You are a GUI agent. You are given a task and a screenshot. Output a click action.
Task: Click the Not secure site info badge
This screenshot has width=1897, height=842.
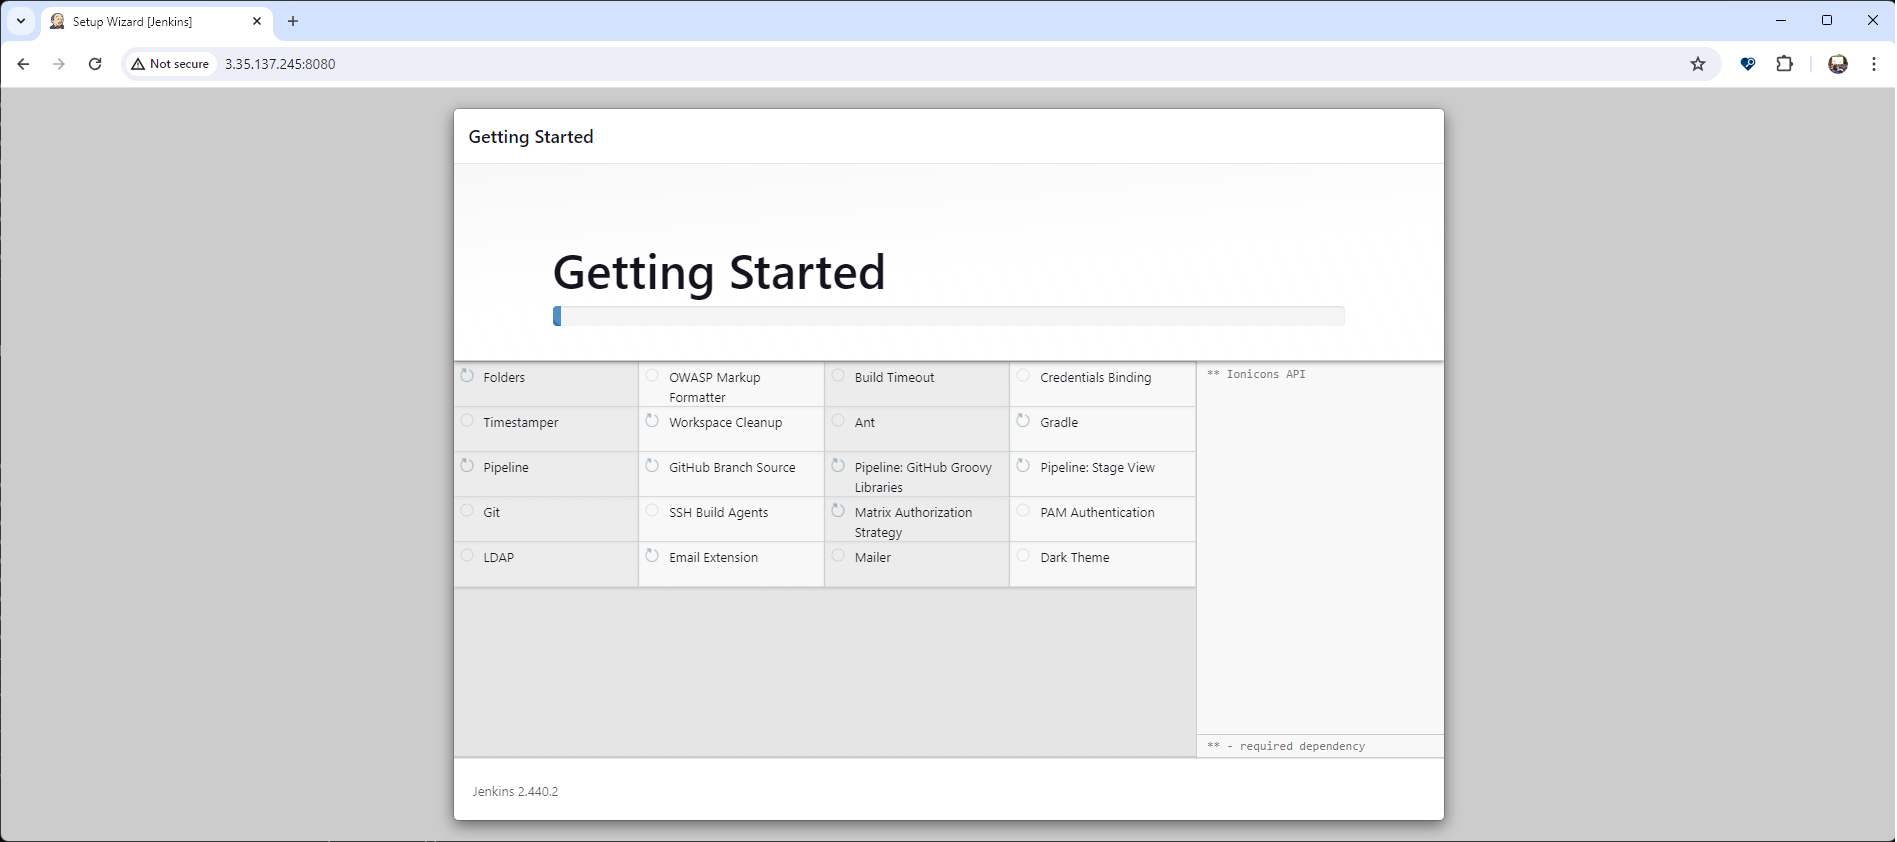170,64
